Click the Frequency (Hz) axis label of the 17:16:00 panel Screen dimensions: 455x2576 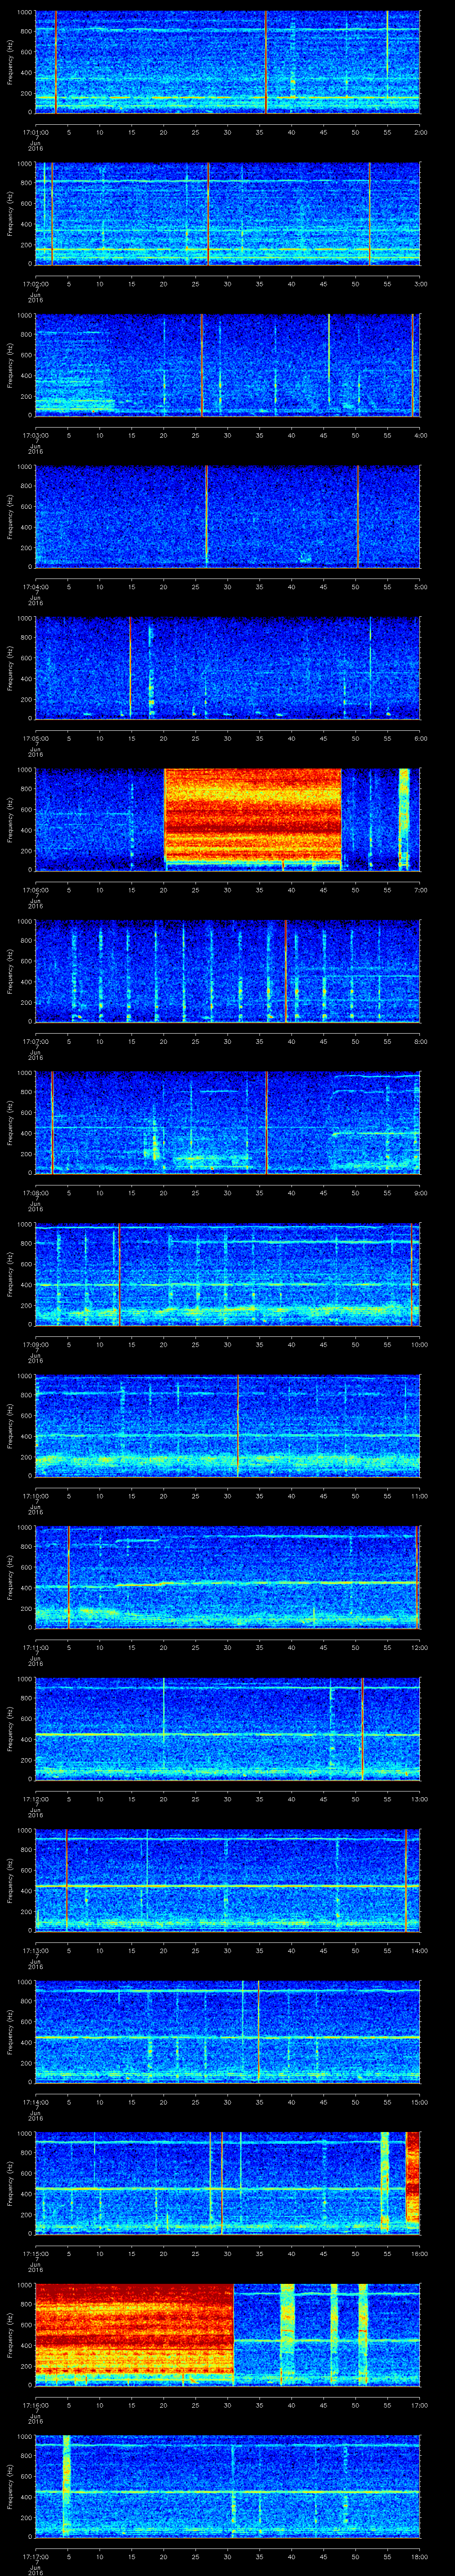coord(10,2335)
